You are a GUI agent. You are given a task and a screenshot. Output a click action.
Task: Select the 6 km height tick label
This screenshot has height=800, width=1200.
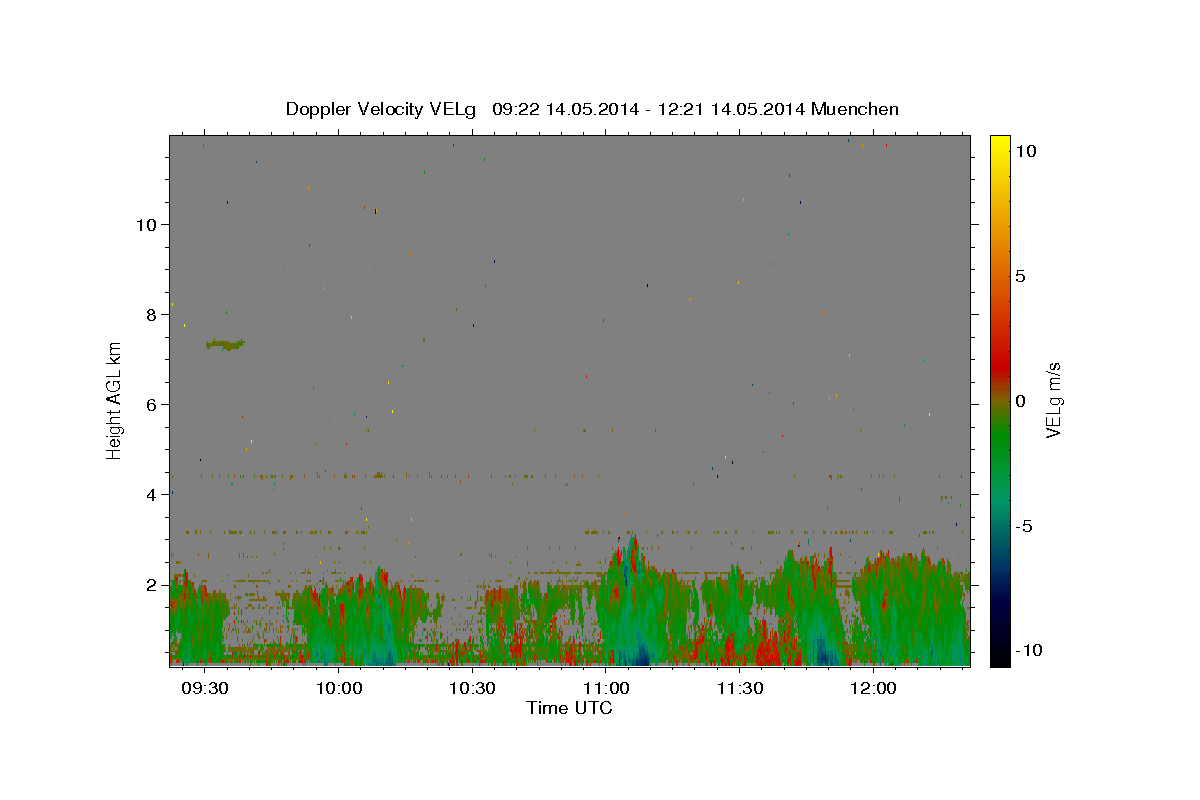click(x=150, y=404)
